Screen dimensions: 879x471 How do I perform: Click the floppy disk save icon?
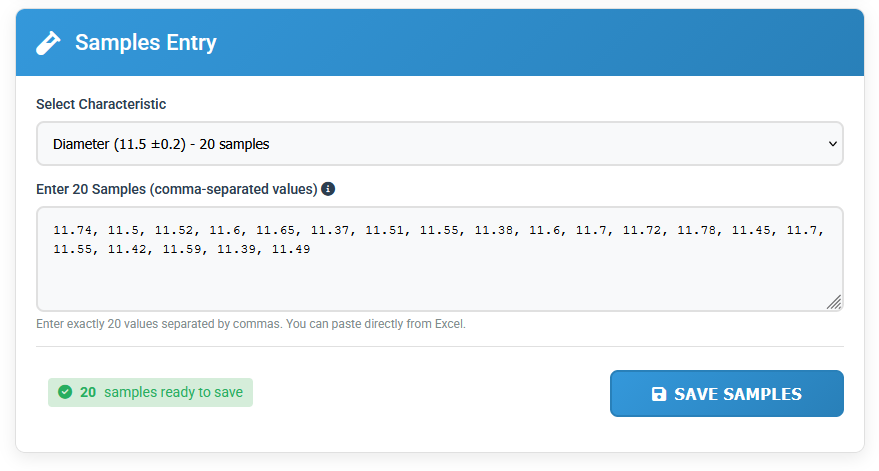click(659, 394)
